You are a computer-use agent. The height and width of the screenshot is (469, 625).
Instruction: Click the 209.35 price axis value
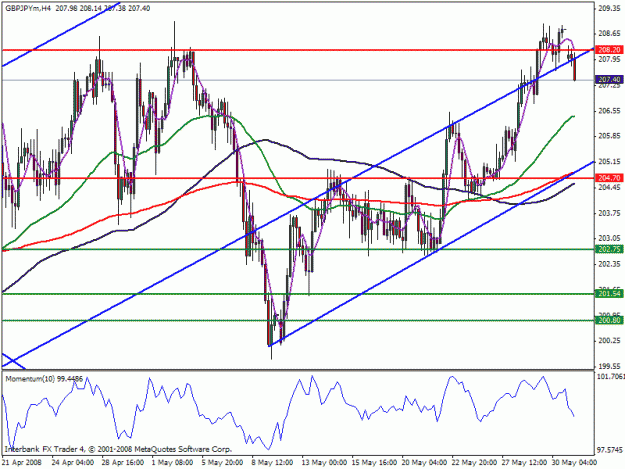pos(609,8)
